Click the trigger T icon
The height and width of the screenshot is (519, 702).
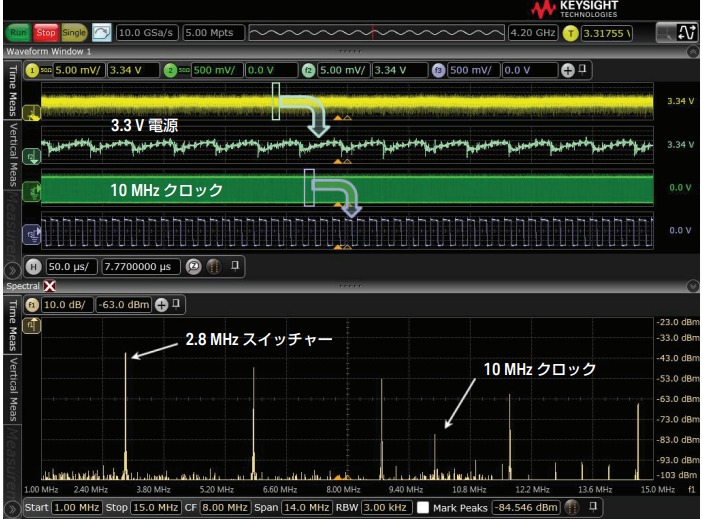pyautogui.click(x=571, y=32)
